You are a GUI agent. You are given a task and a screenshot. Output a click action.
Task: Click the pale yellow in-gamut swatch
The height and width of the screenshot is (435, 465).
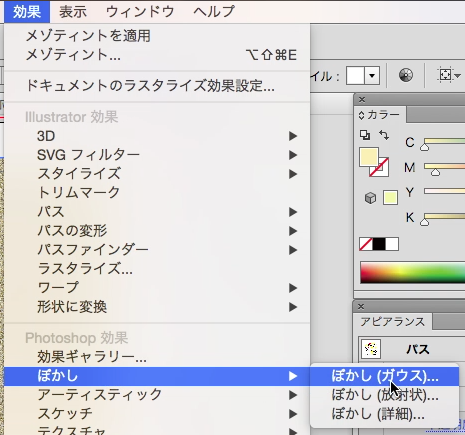pyautogui.click(x=390, y=197)
